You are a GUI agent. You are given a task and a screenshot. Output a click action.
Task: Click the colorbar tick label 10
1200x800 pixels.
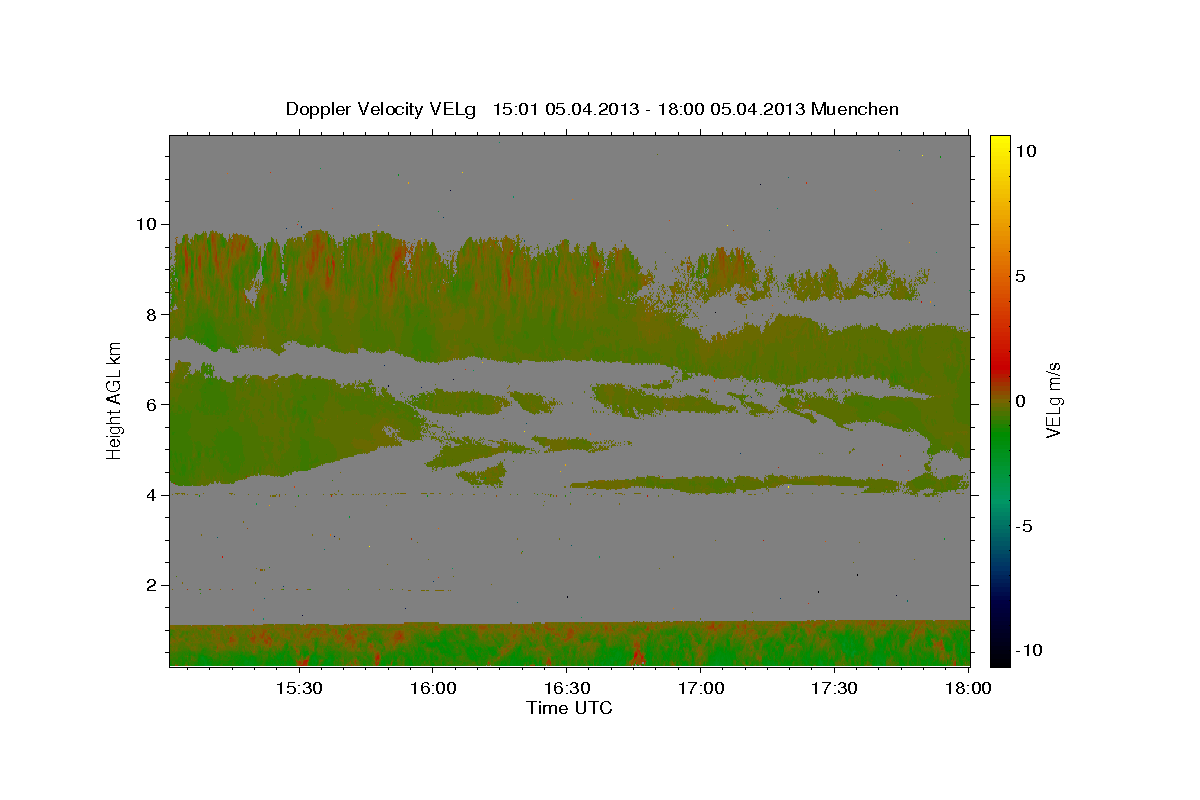tap(1026, 150)
